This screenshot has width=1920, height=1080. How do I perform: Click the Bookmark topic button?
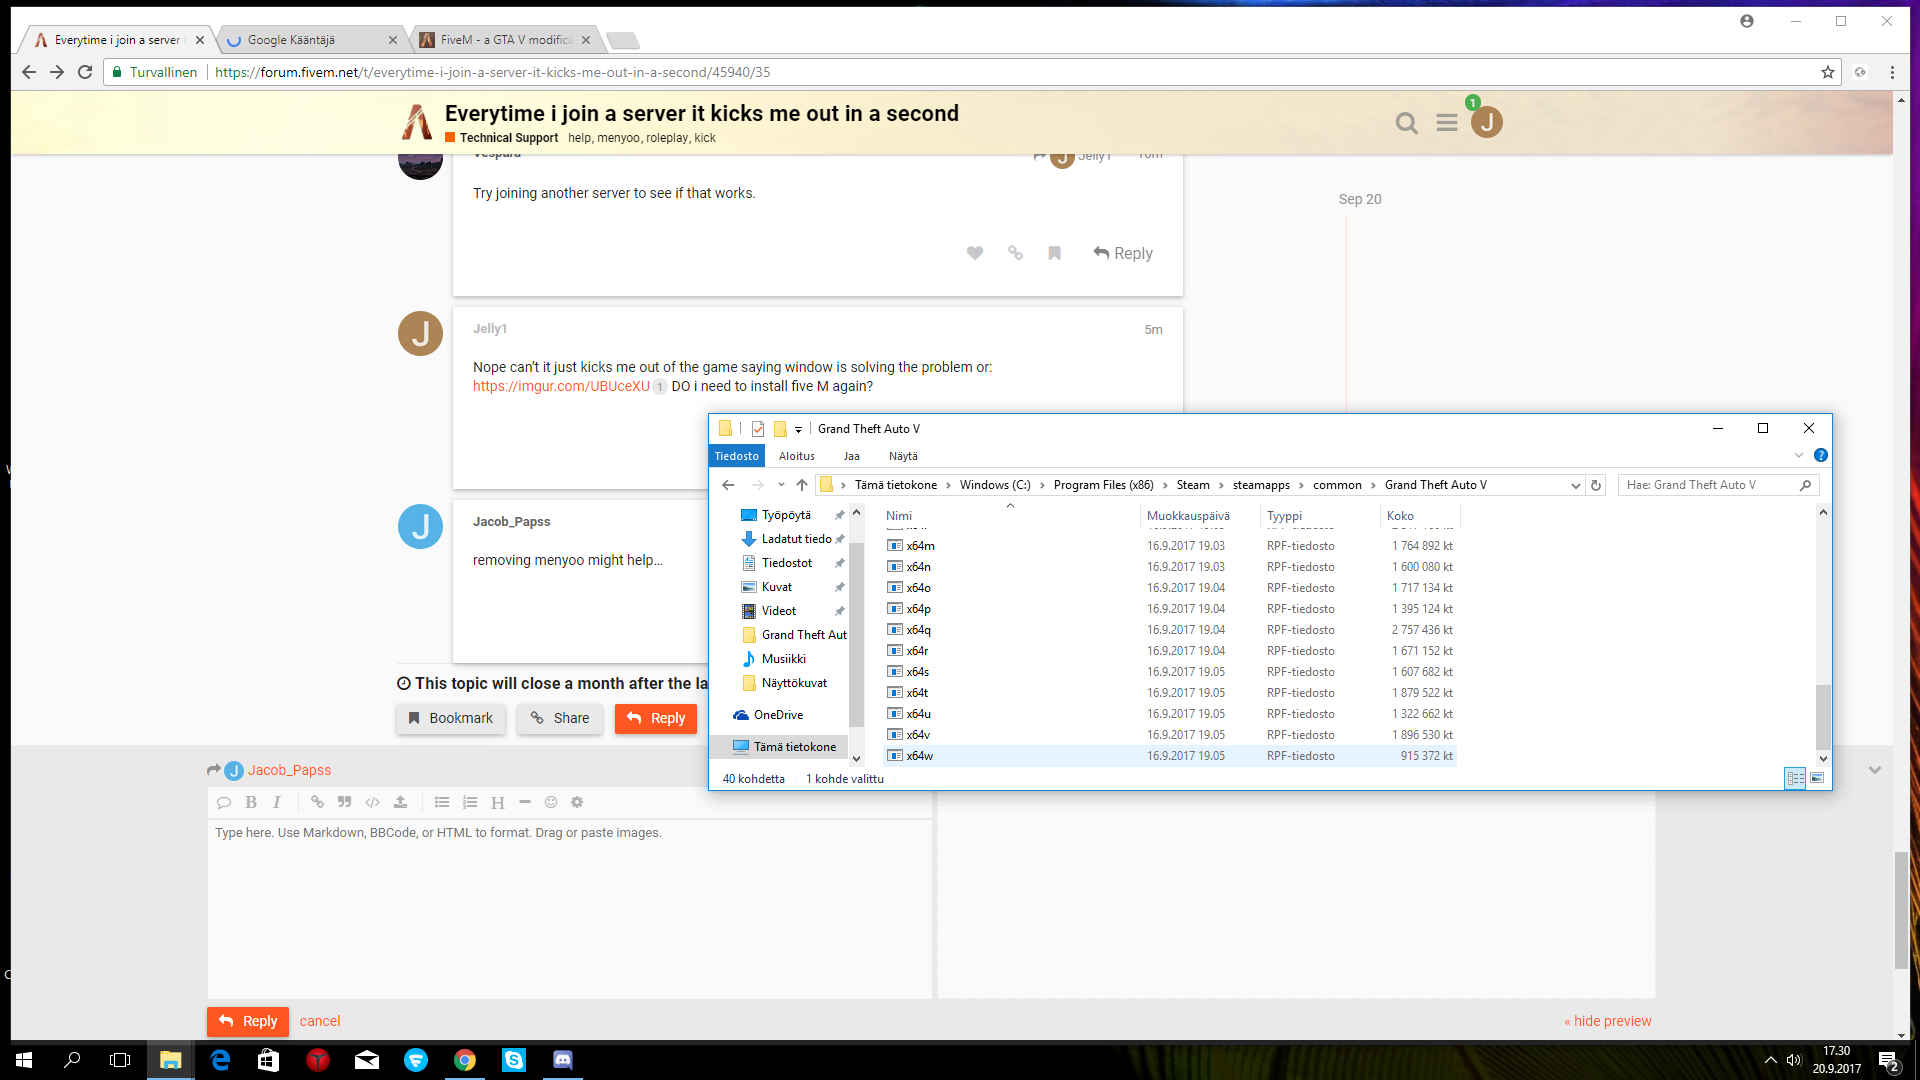(451, 718)
